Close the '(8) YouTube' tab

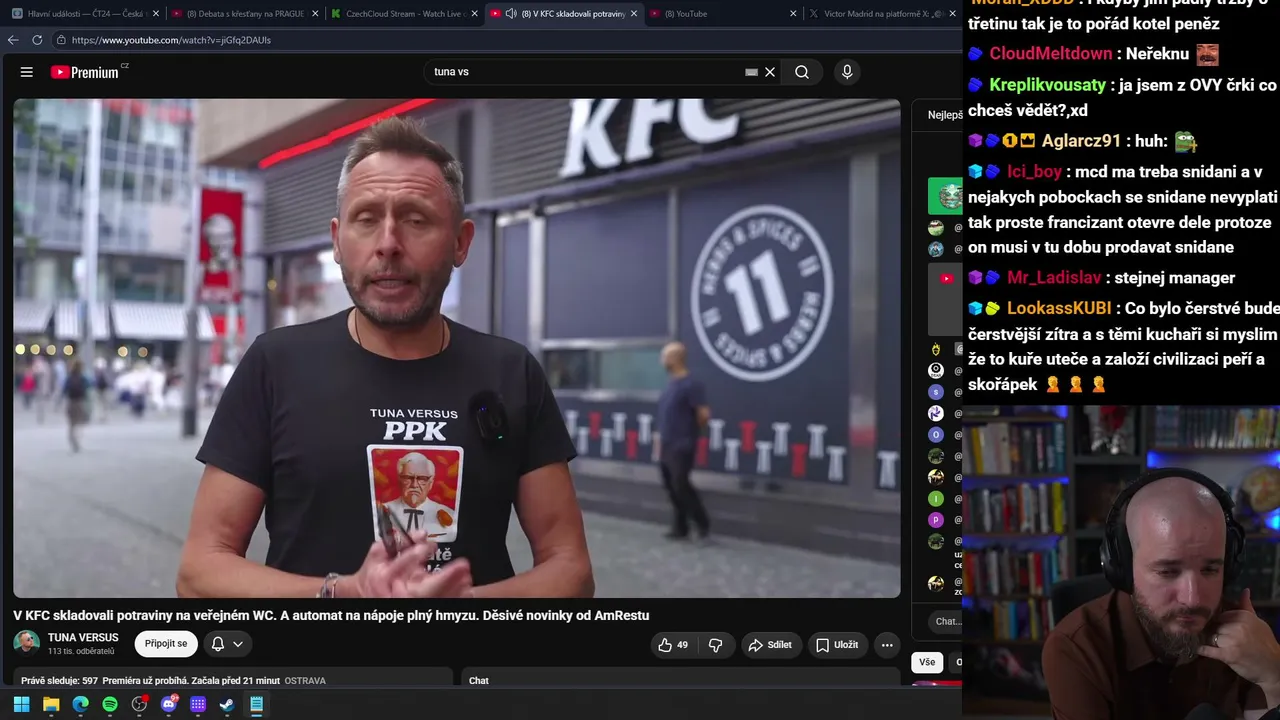tap(794, 14)
